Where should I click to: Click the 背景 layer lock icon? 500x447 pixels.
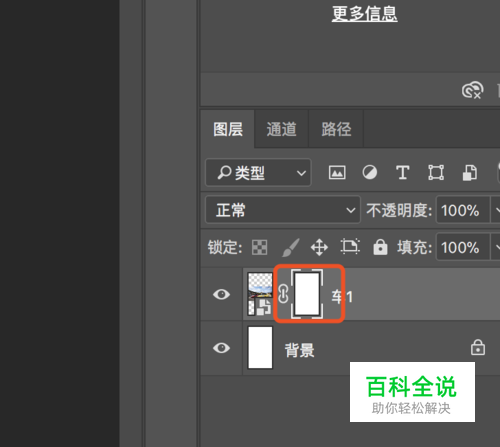click(478, 347)
